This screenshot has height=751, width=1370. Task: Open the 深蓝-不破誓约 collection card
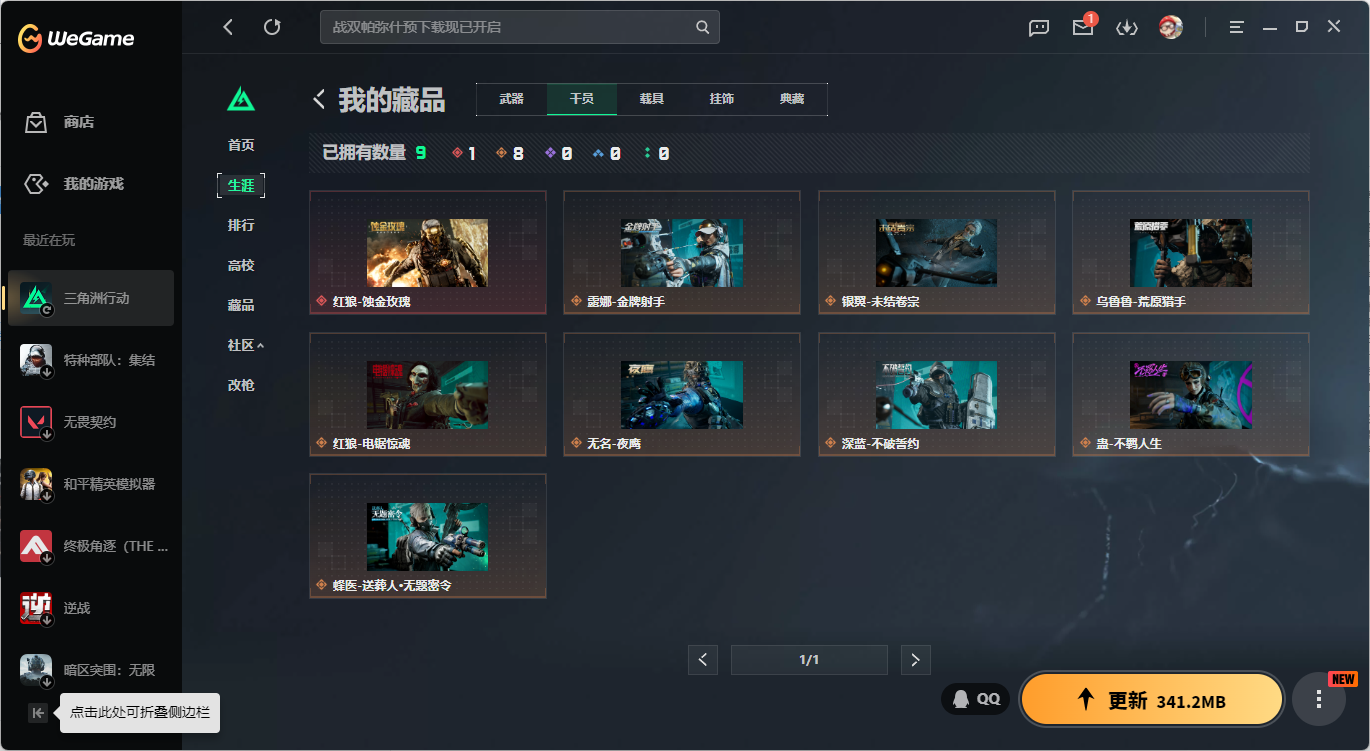click(x=937, y=394)
